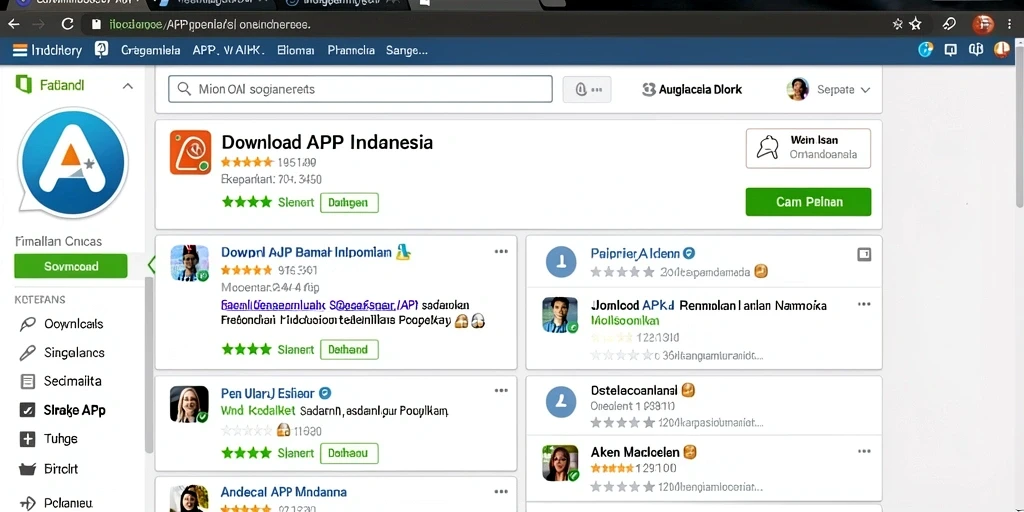The height and width of the screenshot is (512, 1024).
Task: Click the Jomlcod APKd profile thumbnail
Action: [560, 315]
